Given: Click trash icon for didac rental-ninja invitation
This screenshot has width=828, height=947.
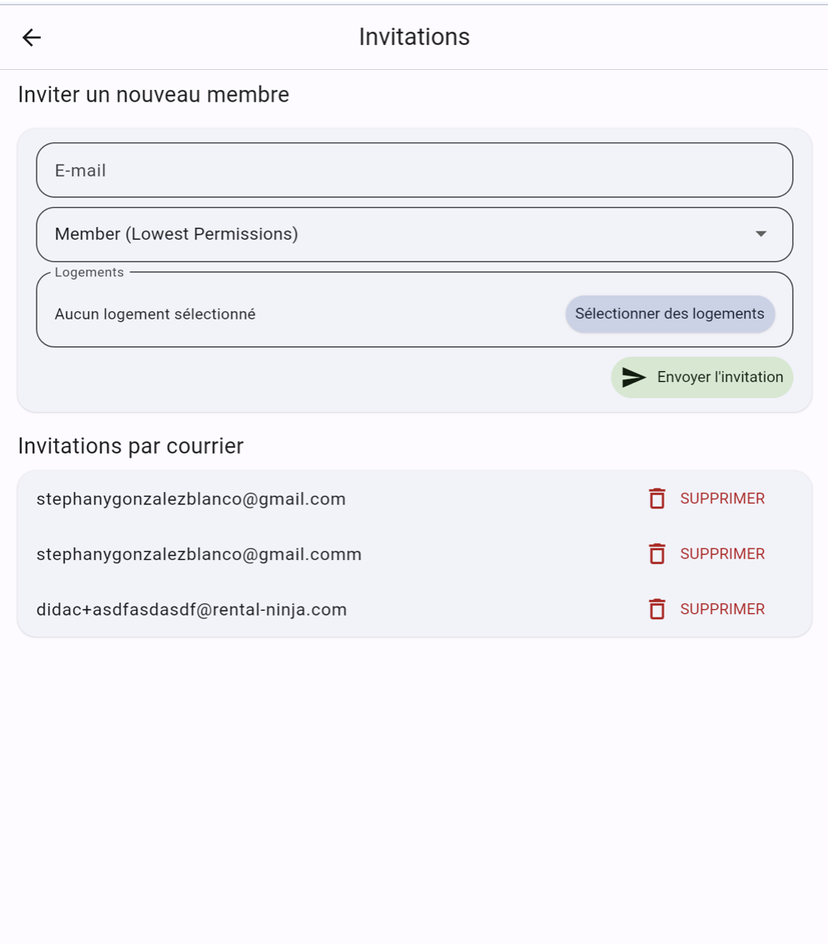Looking at the screenshot, I should pyautogui.click(x=656, y=609).
